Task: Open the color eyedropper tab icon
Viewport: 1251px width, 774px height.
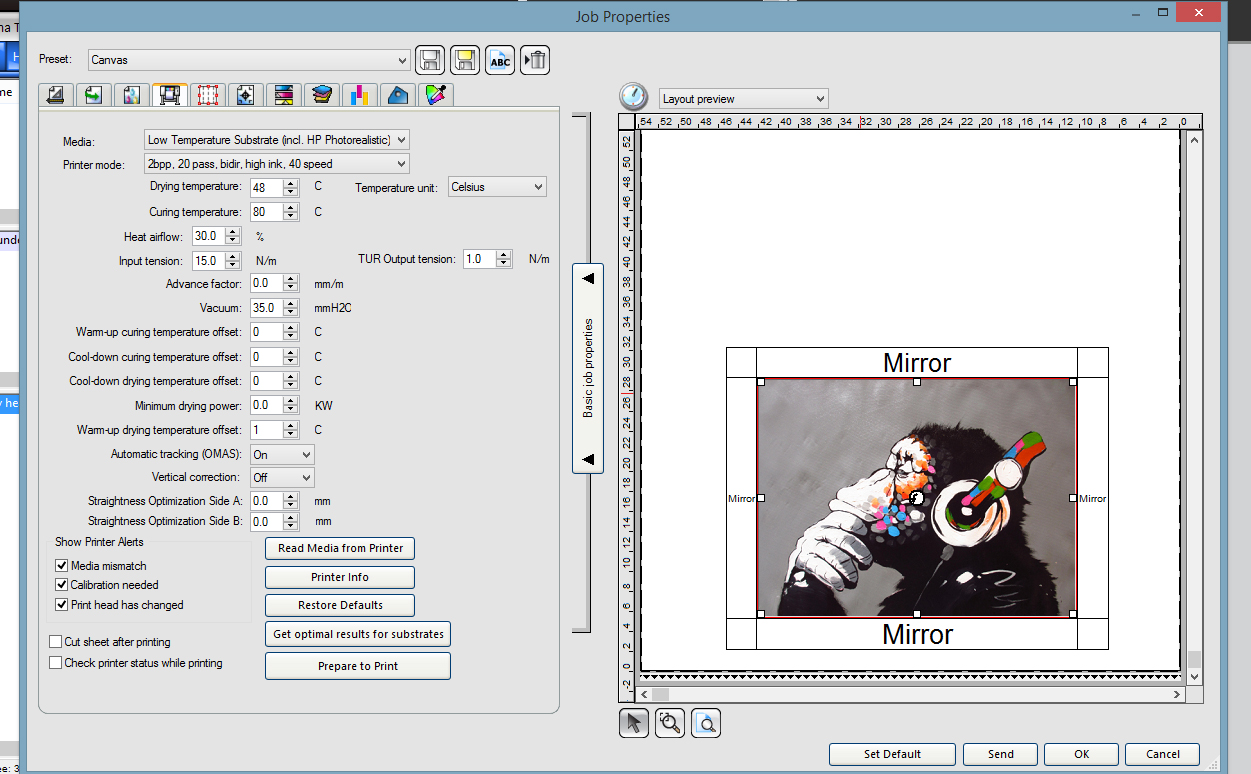Action: (436, 95)
